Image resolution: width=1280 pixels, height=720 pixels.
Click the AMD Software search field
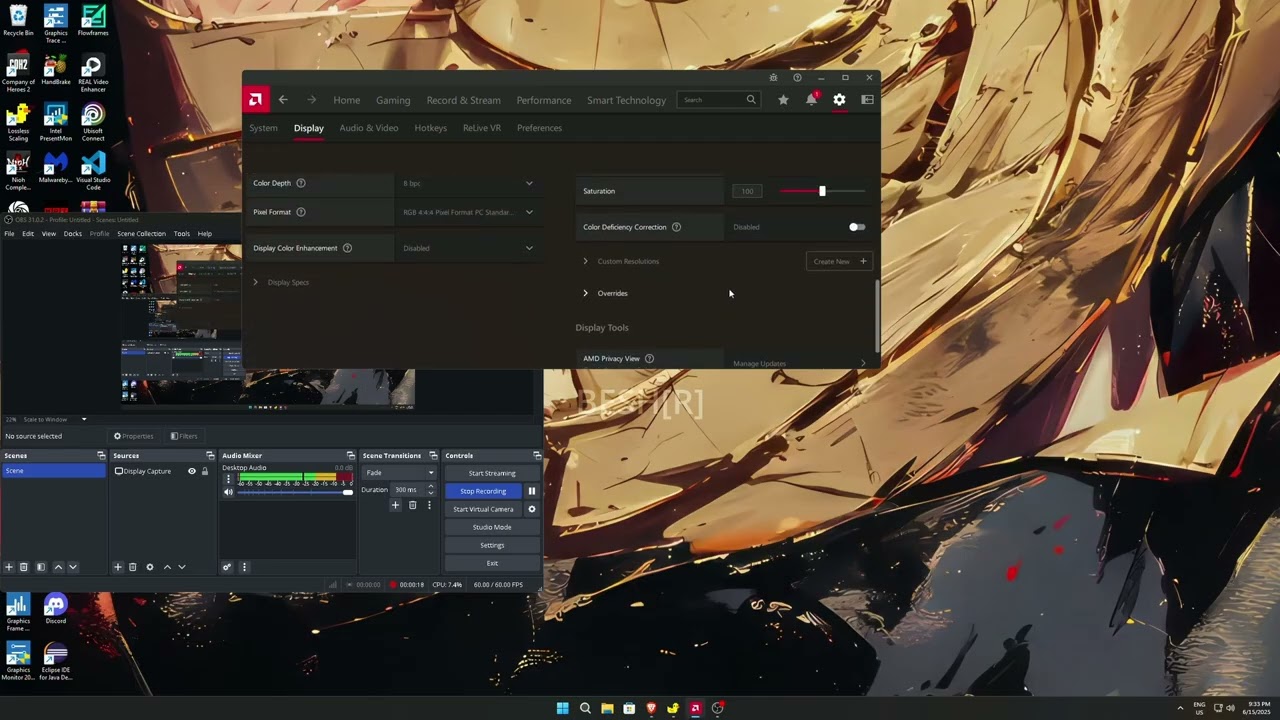click(718, 100)
